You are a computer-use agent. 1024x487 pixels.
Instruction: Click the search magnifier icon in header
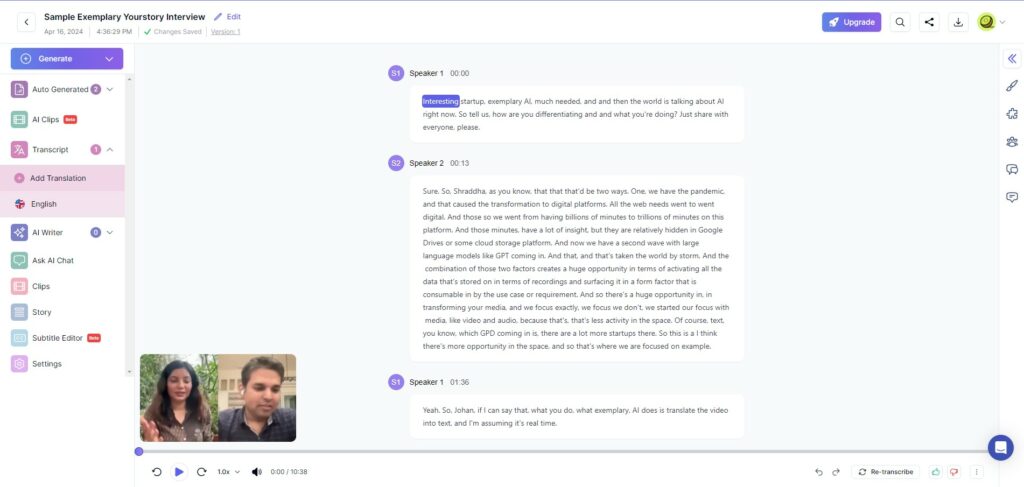click(900, 22)
